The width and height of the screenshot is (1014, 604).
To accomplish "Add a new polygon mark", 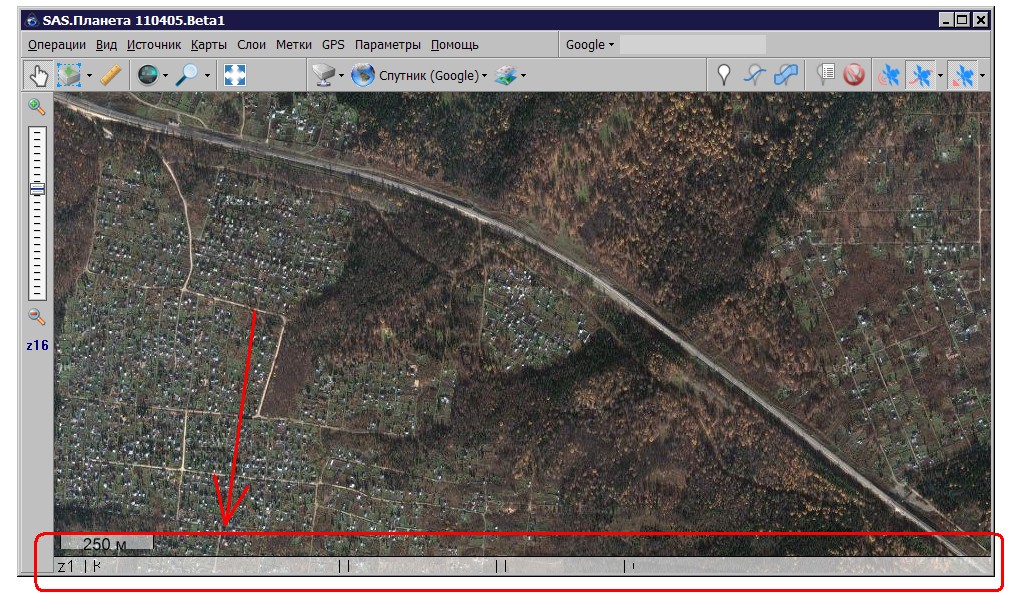I will tap(788, 75).
